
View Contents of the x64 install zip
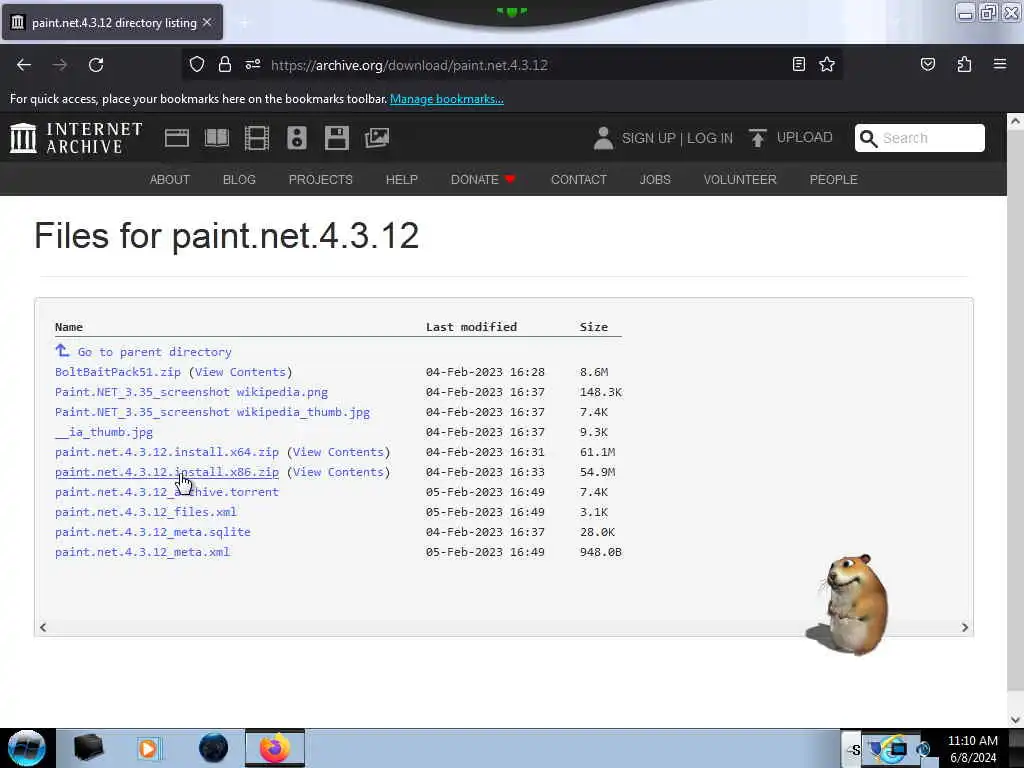338,452
